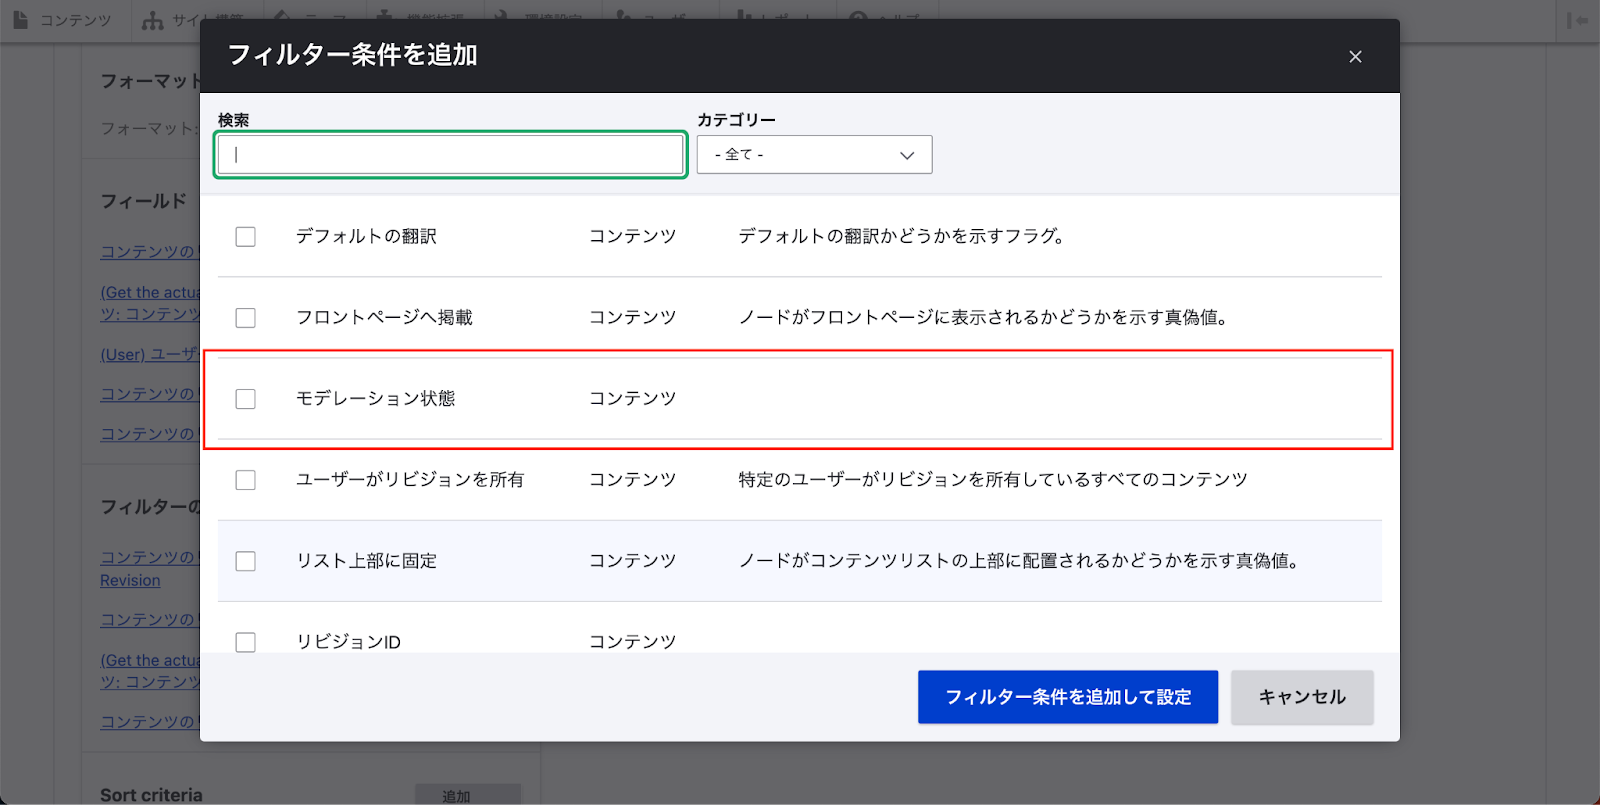Tick the モデレーション状態 checkbox
The height and width of the screenshot is (805, 1600).
click(x=245, y=399)
